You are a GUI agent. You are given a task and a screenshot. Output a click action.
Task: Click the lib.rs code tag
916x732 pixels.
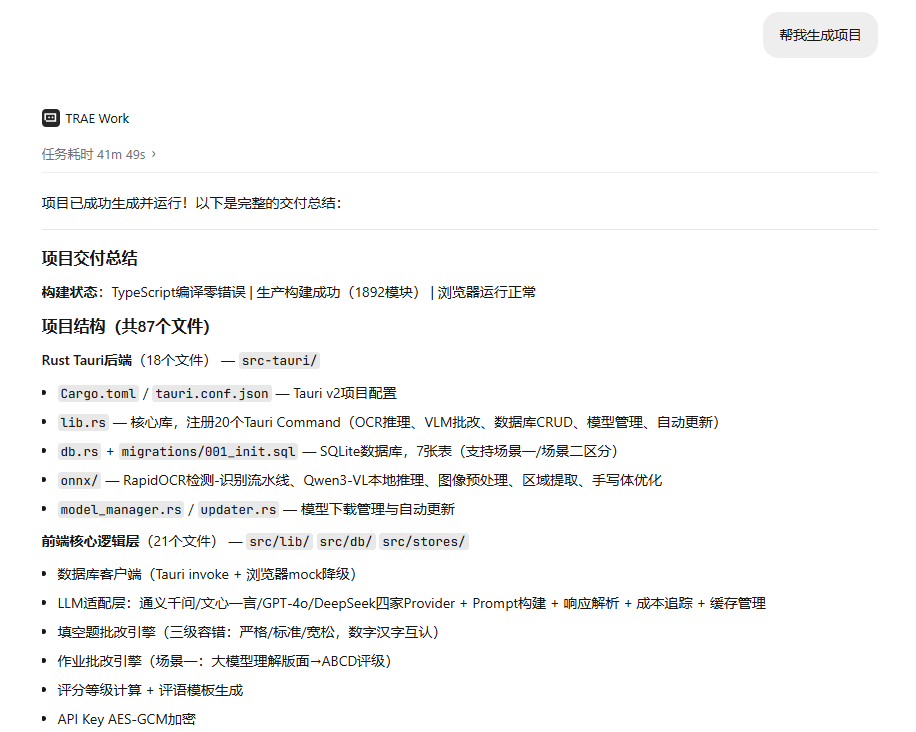pyautogui.click(x=83, y=422)
